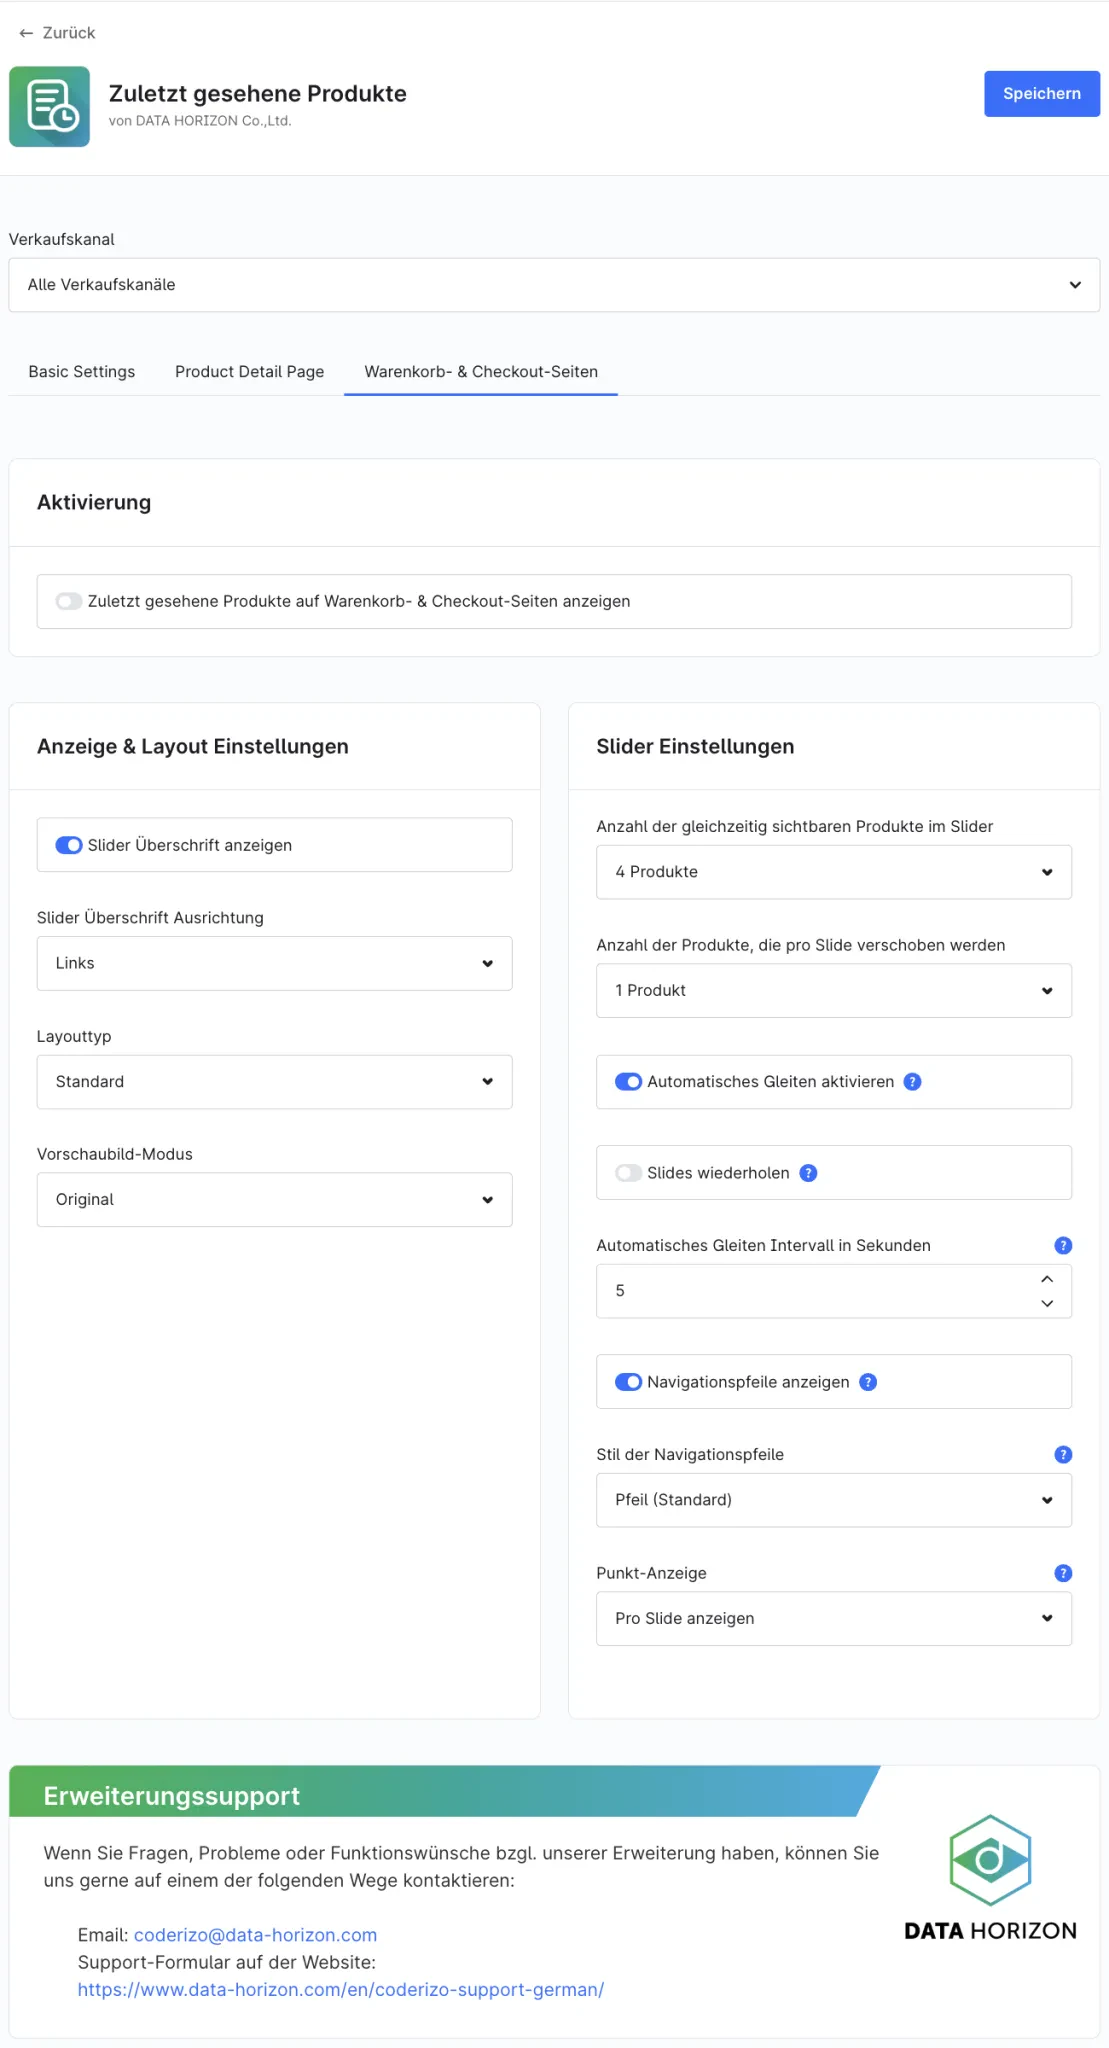Image resolution: width=1109 pixels, height=2048 pixels.
Task: Click the Anzeige & Layout Einstellungen heading
Action: [193, 747]
